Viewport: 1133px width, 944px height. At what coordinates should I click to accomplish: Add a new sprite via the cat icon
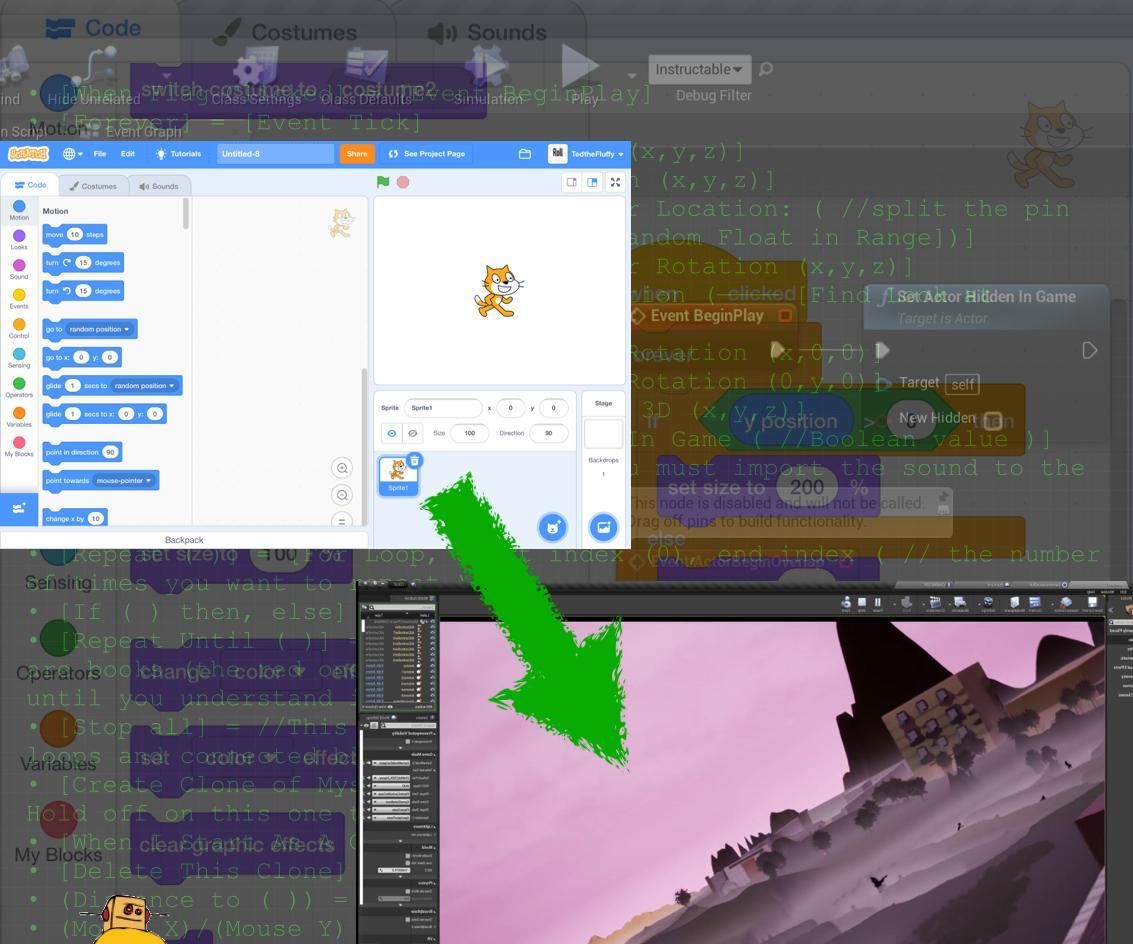click(552, 527)
